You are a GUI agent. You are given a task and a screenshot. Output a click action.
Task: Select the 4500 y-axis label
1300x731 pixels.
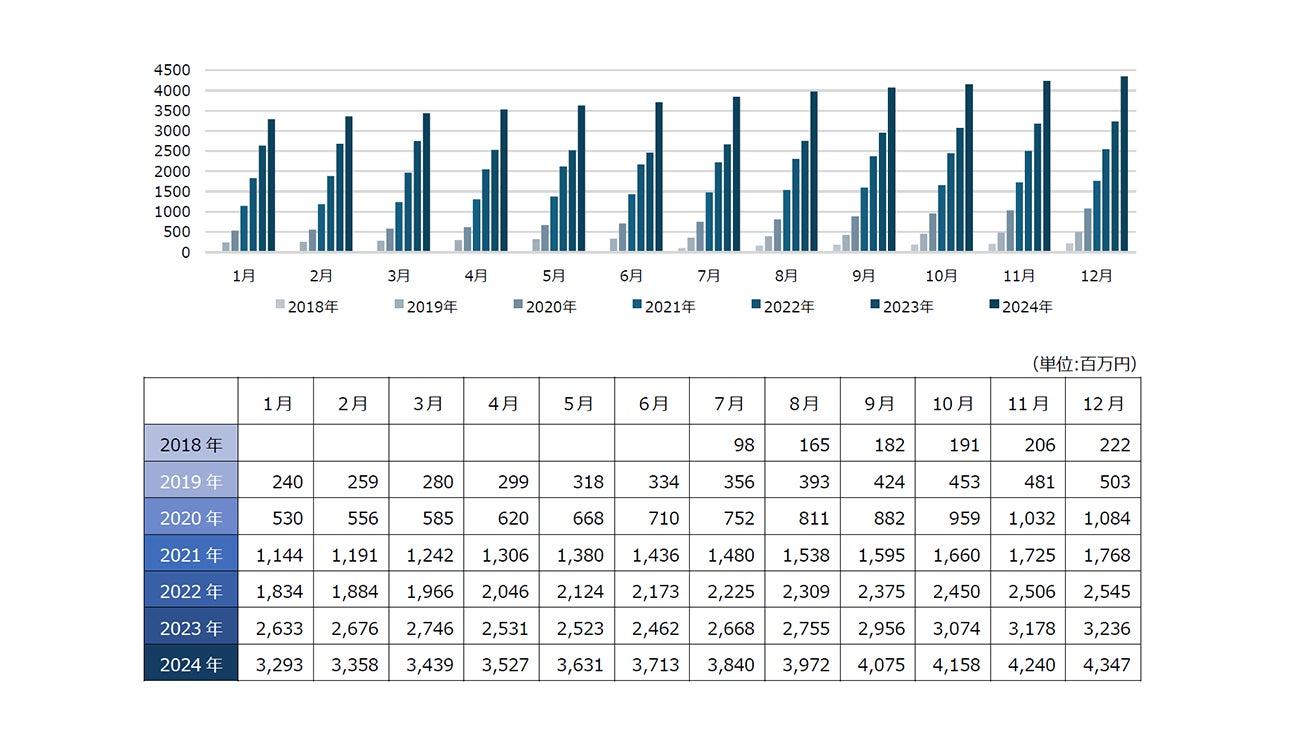172,70
